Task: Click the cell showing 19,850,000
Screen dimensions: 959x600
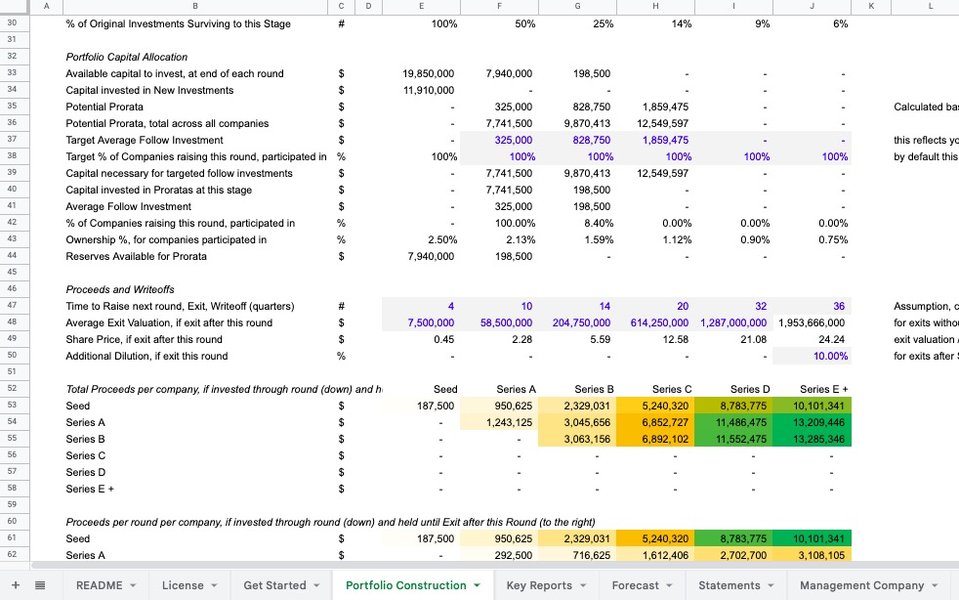Action: (x=421, y=73)
